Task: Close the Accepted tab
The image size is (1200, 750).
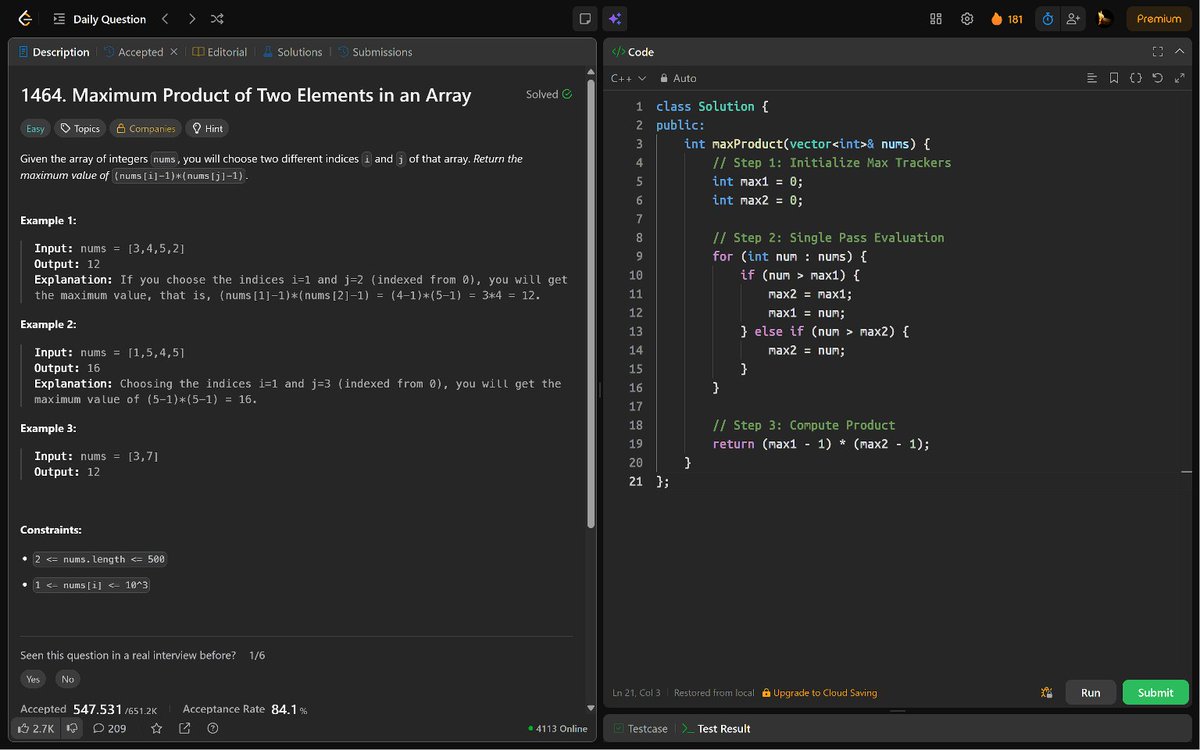Action: pos(174,52)
